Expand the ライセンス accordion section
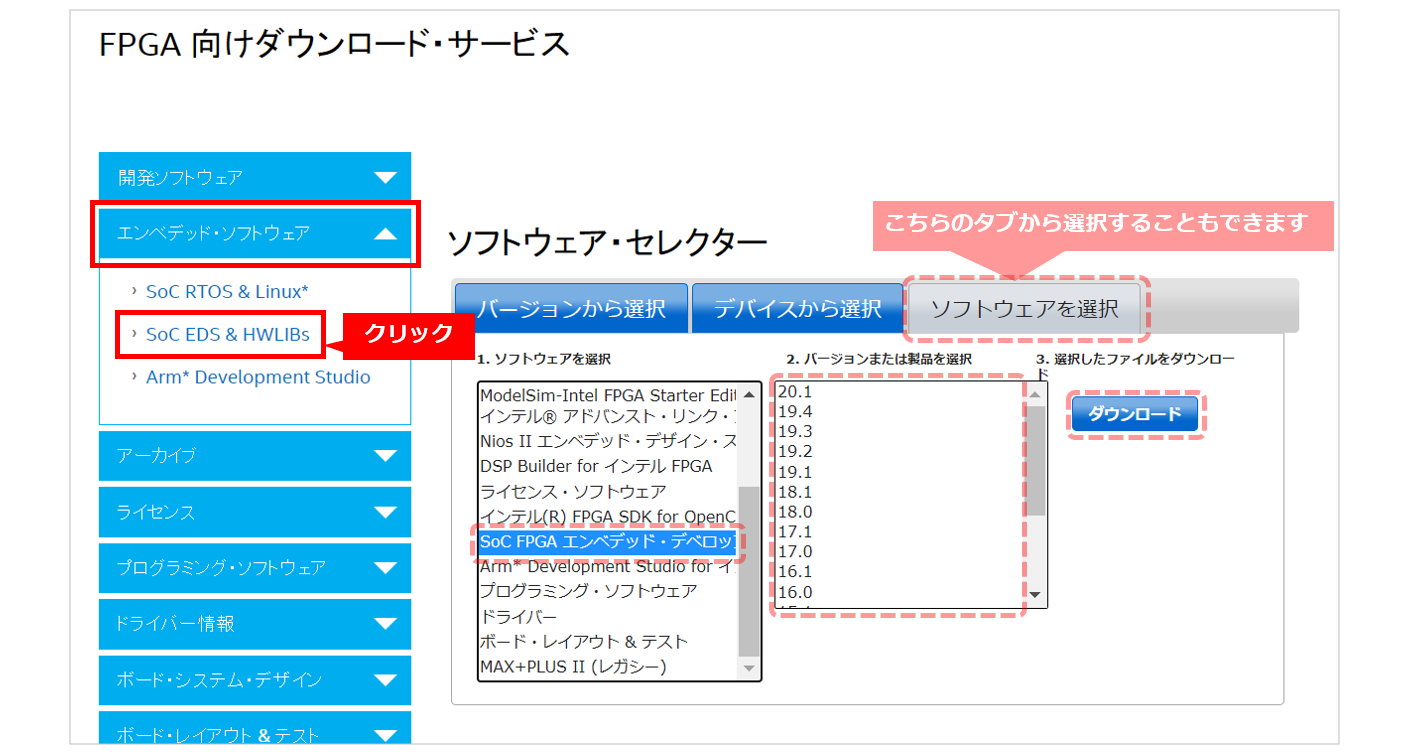Screen dimensions: 1418x752 coord(255,512)
